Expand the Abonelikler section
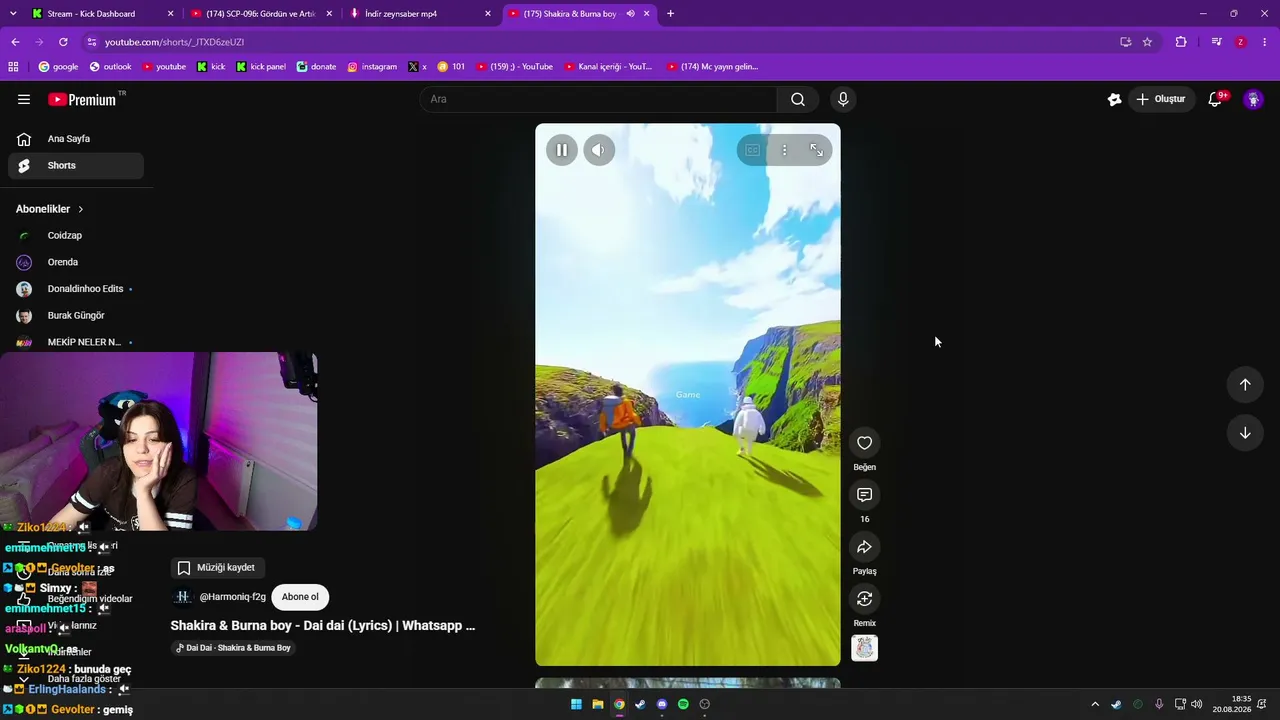This screenshot has height=720, width=1280. pyautogui.click(x=50, y=209)
